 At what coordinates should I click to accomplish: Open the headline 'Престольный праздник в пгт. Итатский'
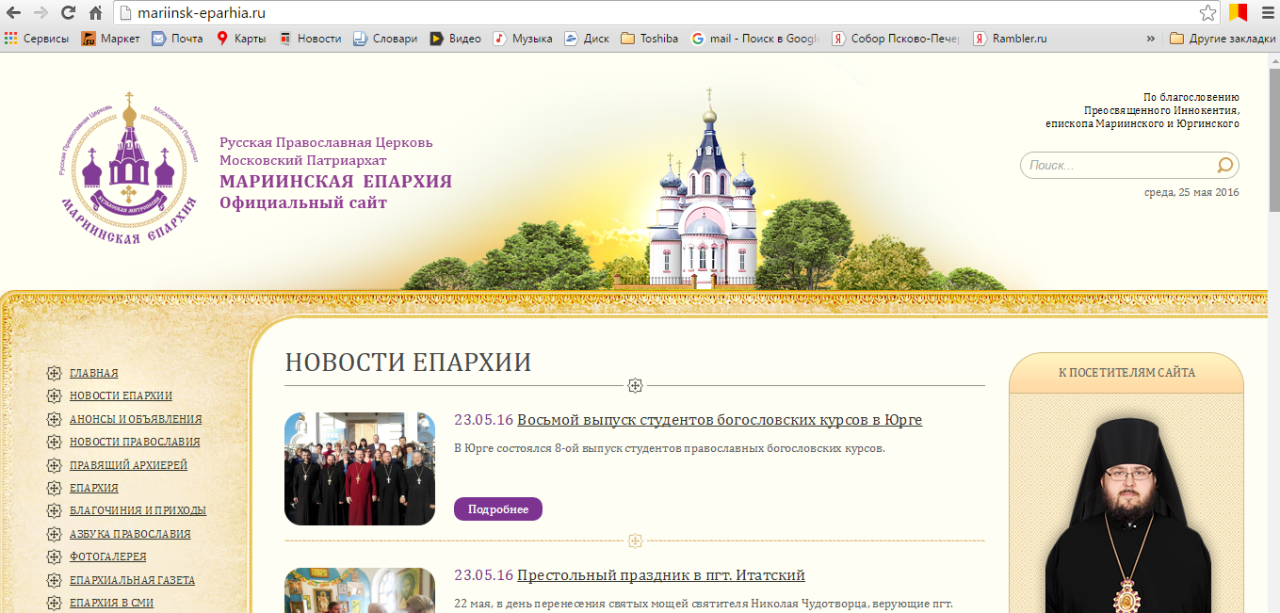pos(661,575)
